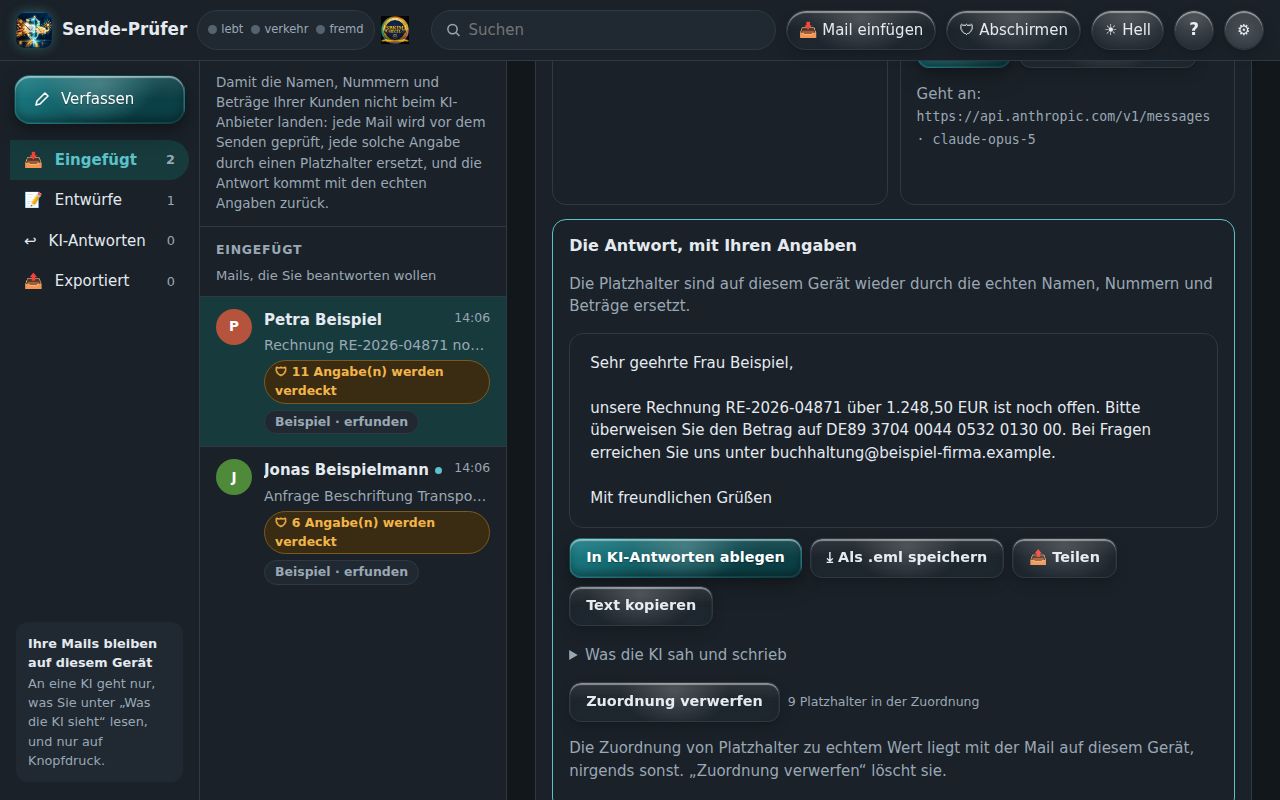Image resolution: width=1280 pixels, height=800 pixels.
Task: Click the 'Text kopieren' button
Action: 641,606
